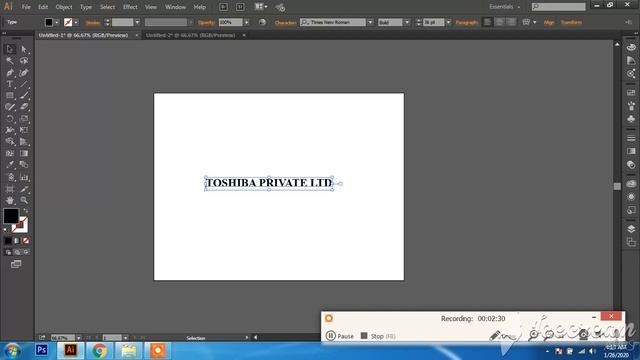Click the Character panel link
The width and height of the screenshot is (640, 360).
(285, 23)
